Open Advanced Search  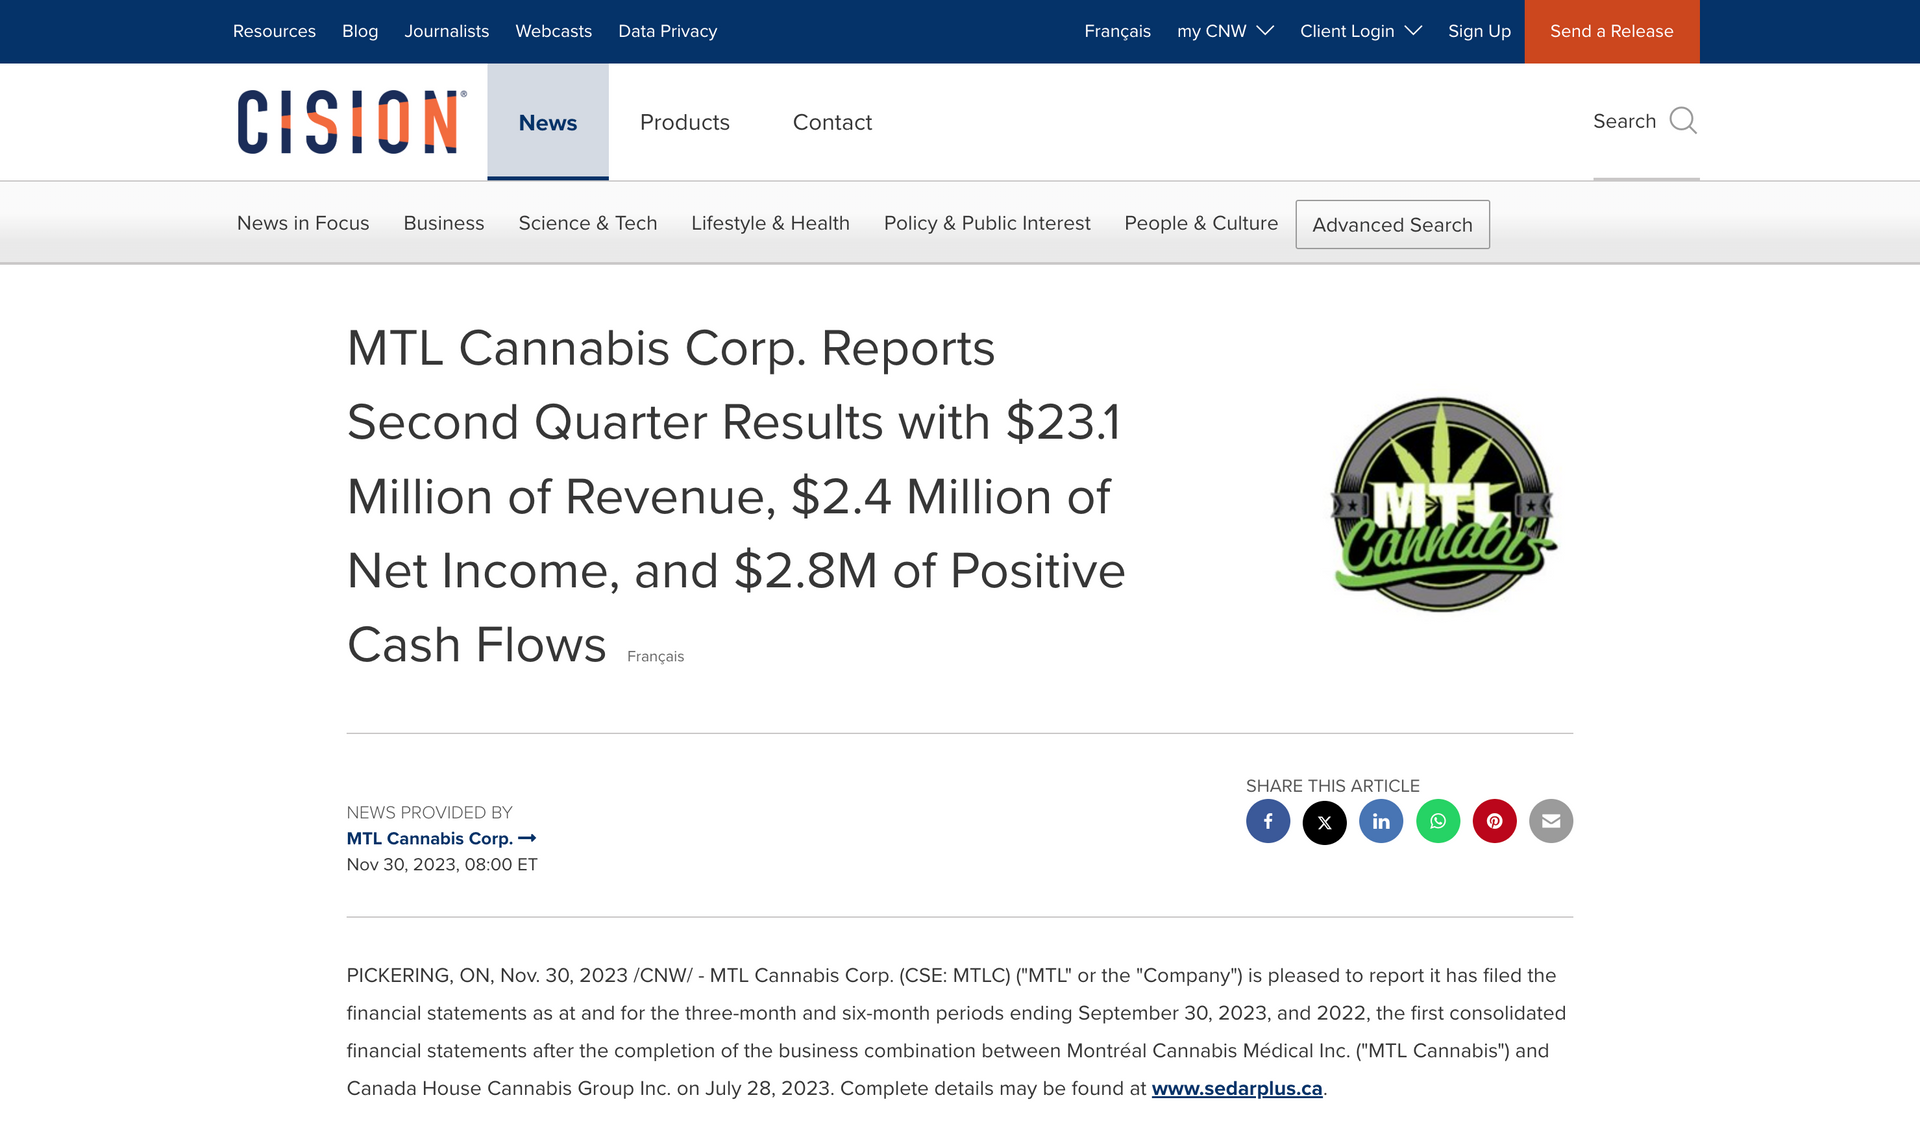[x=1392, y=225]
